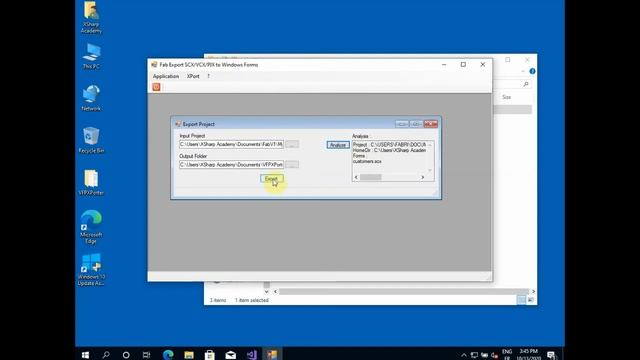
Task: Click the Analyze button
Action: (338, 145)
